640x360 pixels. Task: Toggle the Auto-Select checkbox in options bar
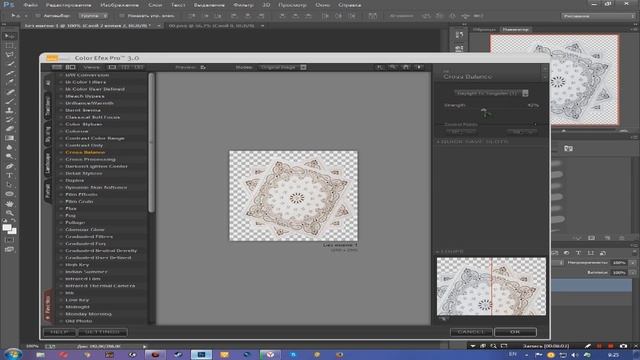click(38, 16)
